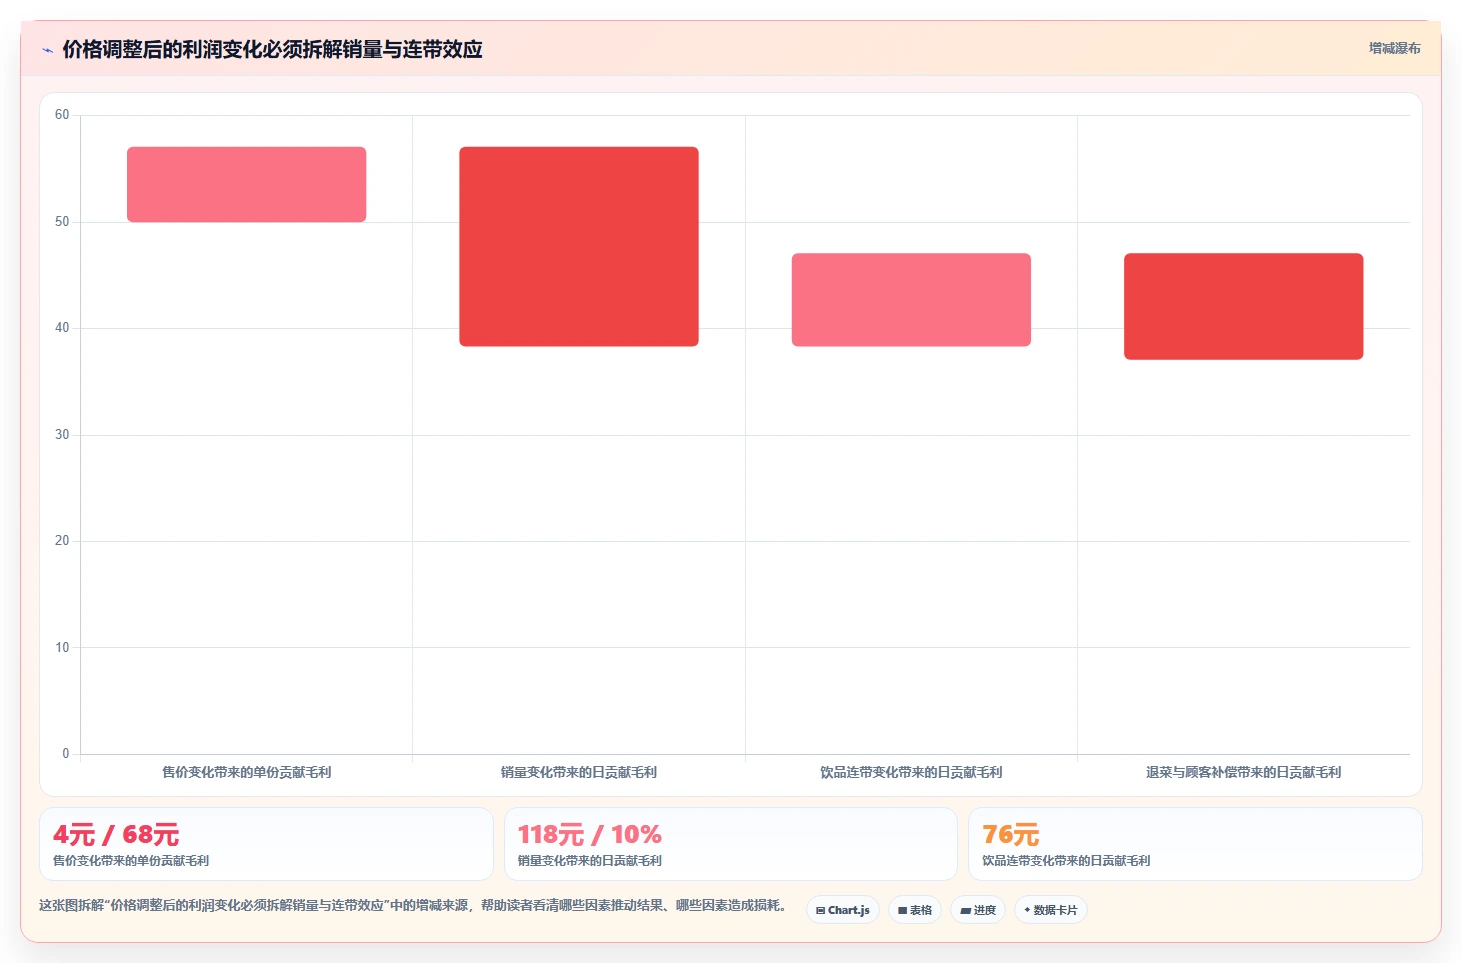The width and height of the screenshot is (1462, 963).
Task: Click the 增减瀑布 badge in the header
Action: (1394, 48)
